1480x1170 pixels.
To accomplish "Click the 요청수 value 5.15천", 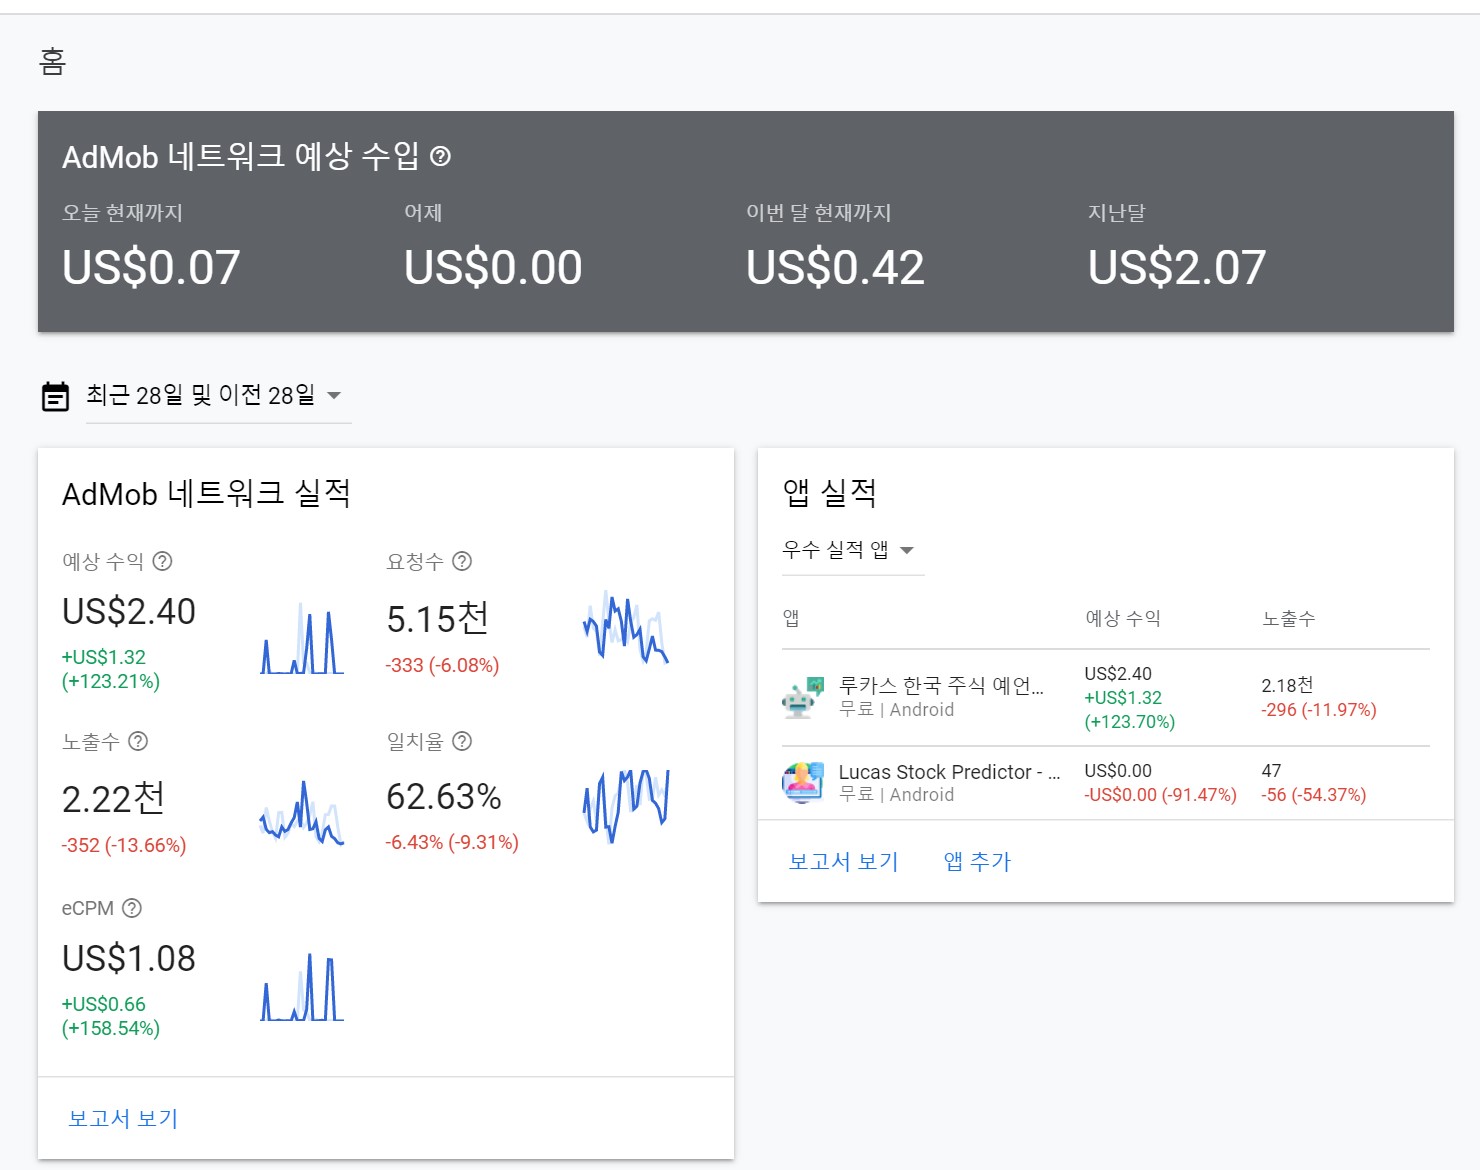I will (x=438, y=619).
